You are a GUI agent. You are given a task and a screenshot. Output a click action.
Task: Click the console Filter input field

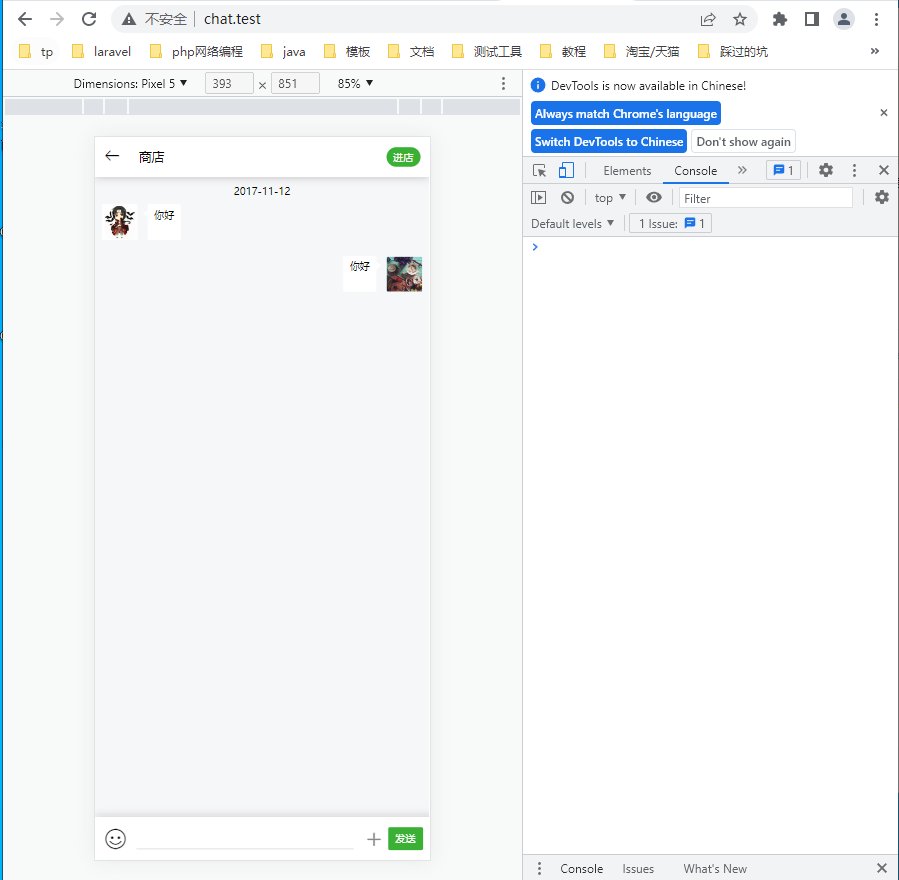click(x=765, y=198)
